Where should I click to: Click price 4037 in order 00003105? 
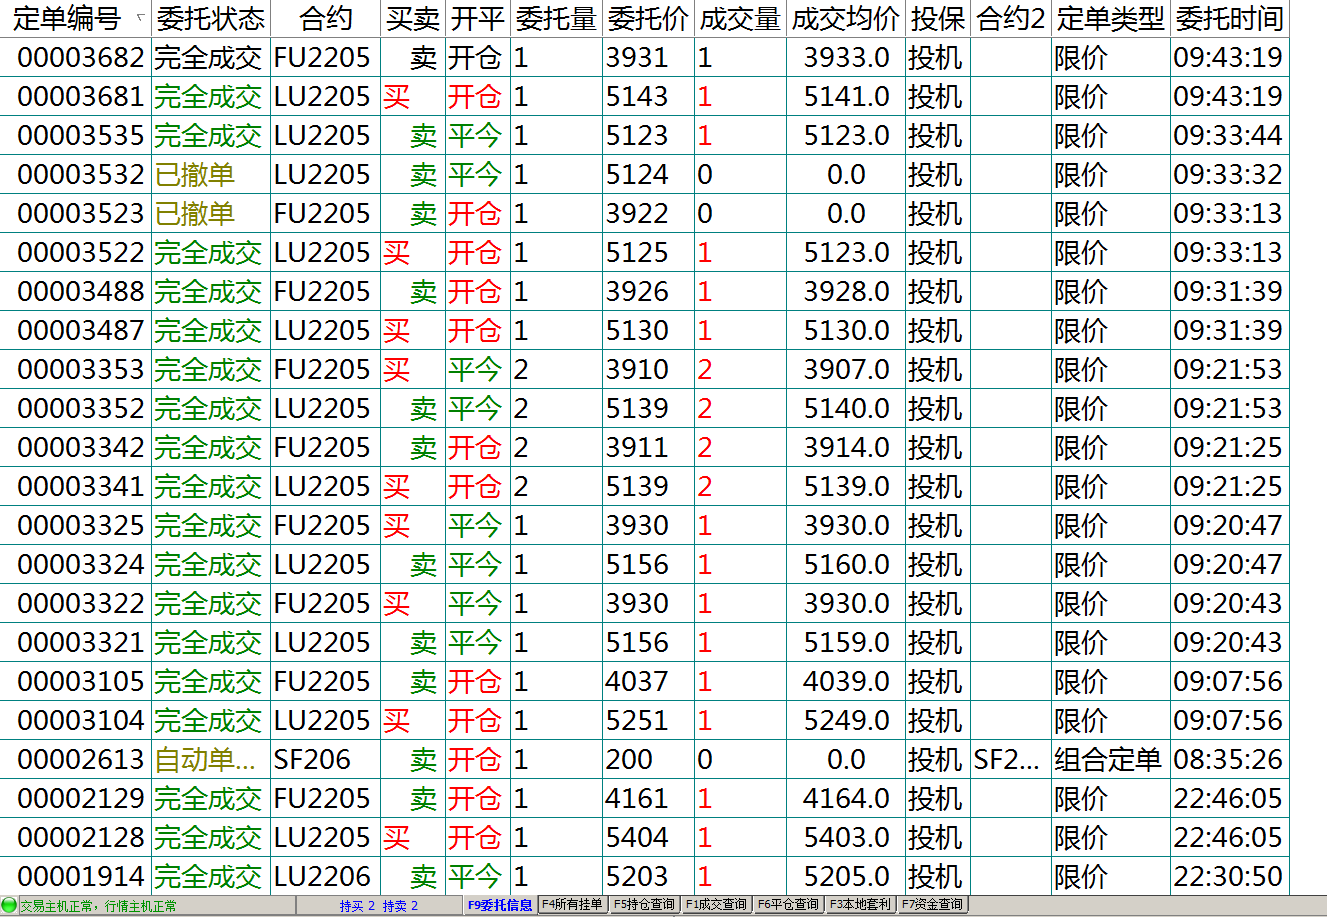pos(637,682)
